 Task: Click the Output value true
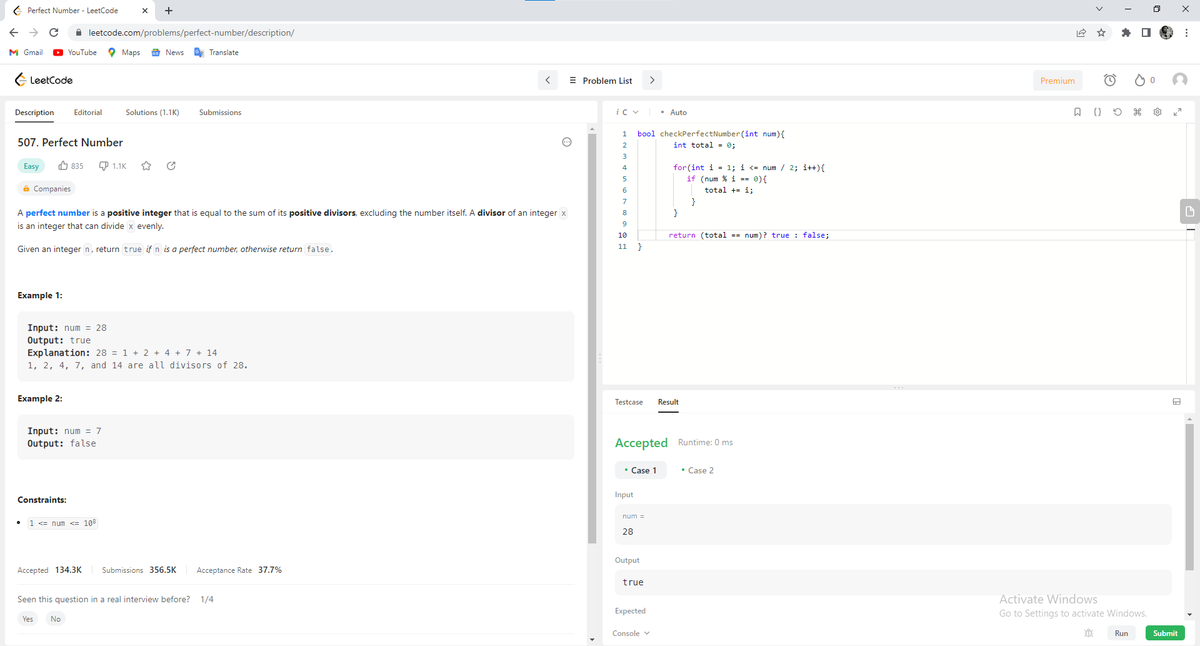coord(633,582)
